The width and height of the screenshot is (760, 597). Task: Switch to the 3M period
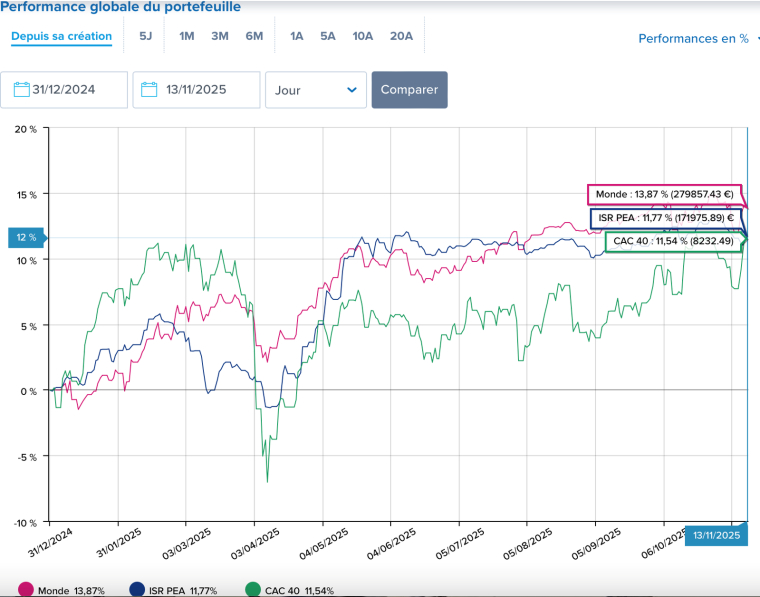click(x=220, y=36)
